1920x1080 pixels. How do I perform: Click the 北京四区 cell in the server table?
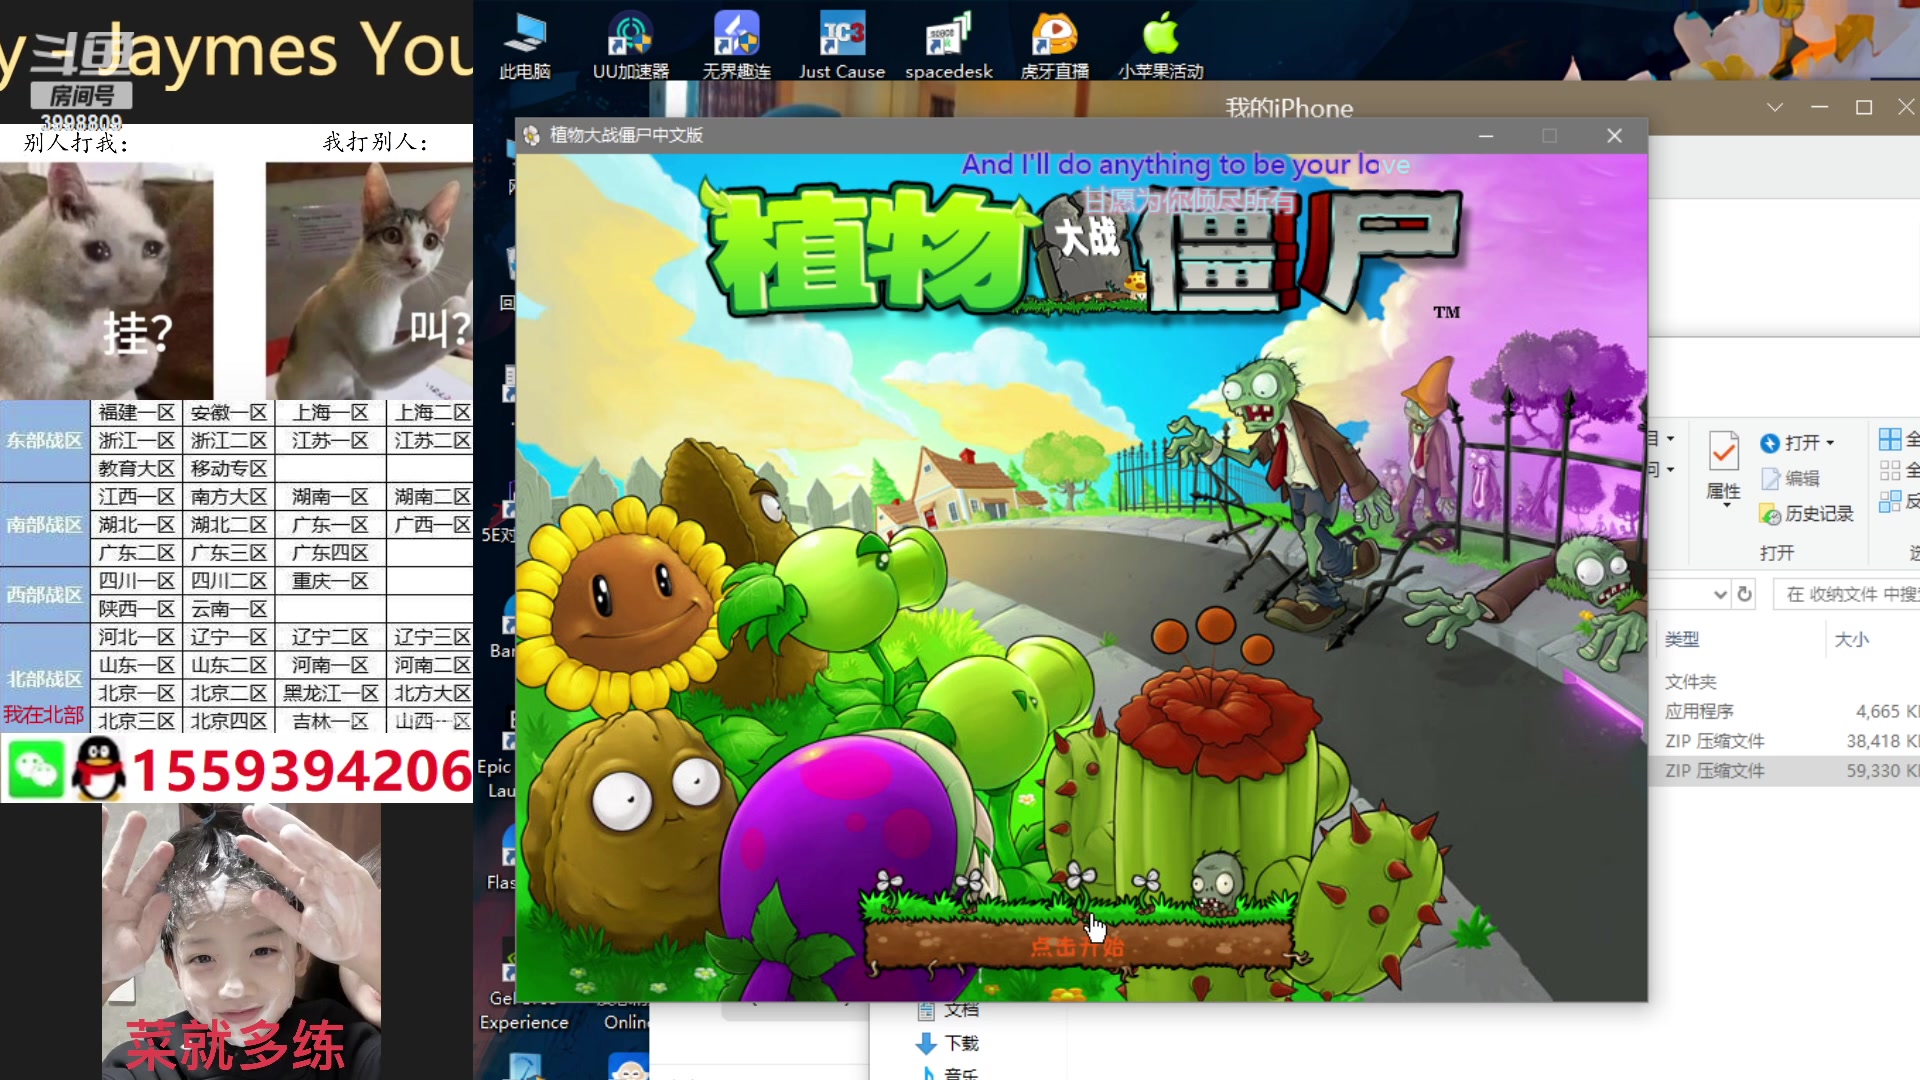(x=229, y=720)
